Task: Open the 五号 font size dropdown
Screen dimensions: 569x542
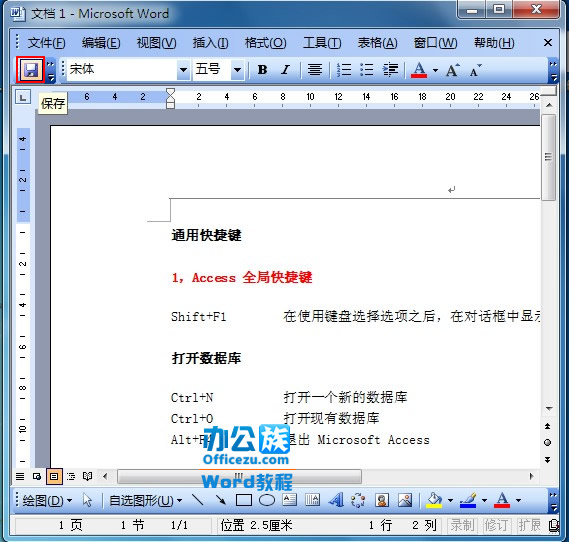Action: tap(237, 69)
